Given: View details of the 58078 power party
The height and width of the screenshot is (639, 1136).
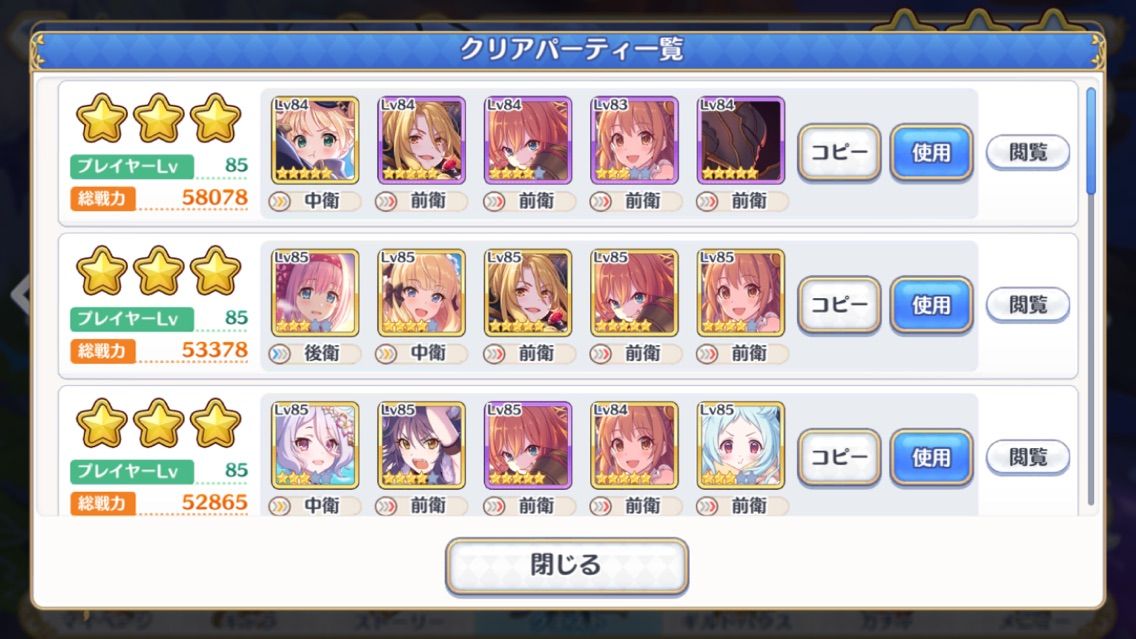Looking at the screenshot, I should [x=1027, y=152].
